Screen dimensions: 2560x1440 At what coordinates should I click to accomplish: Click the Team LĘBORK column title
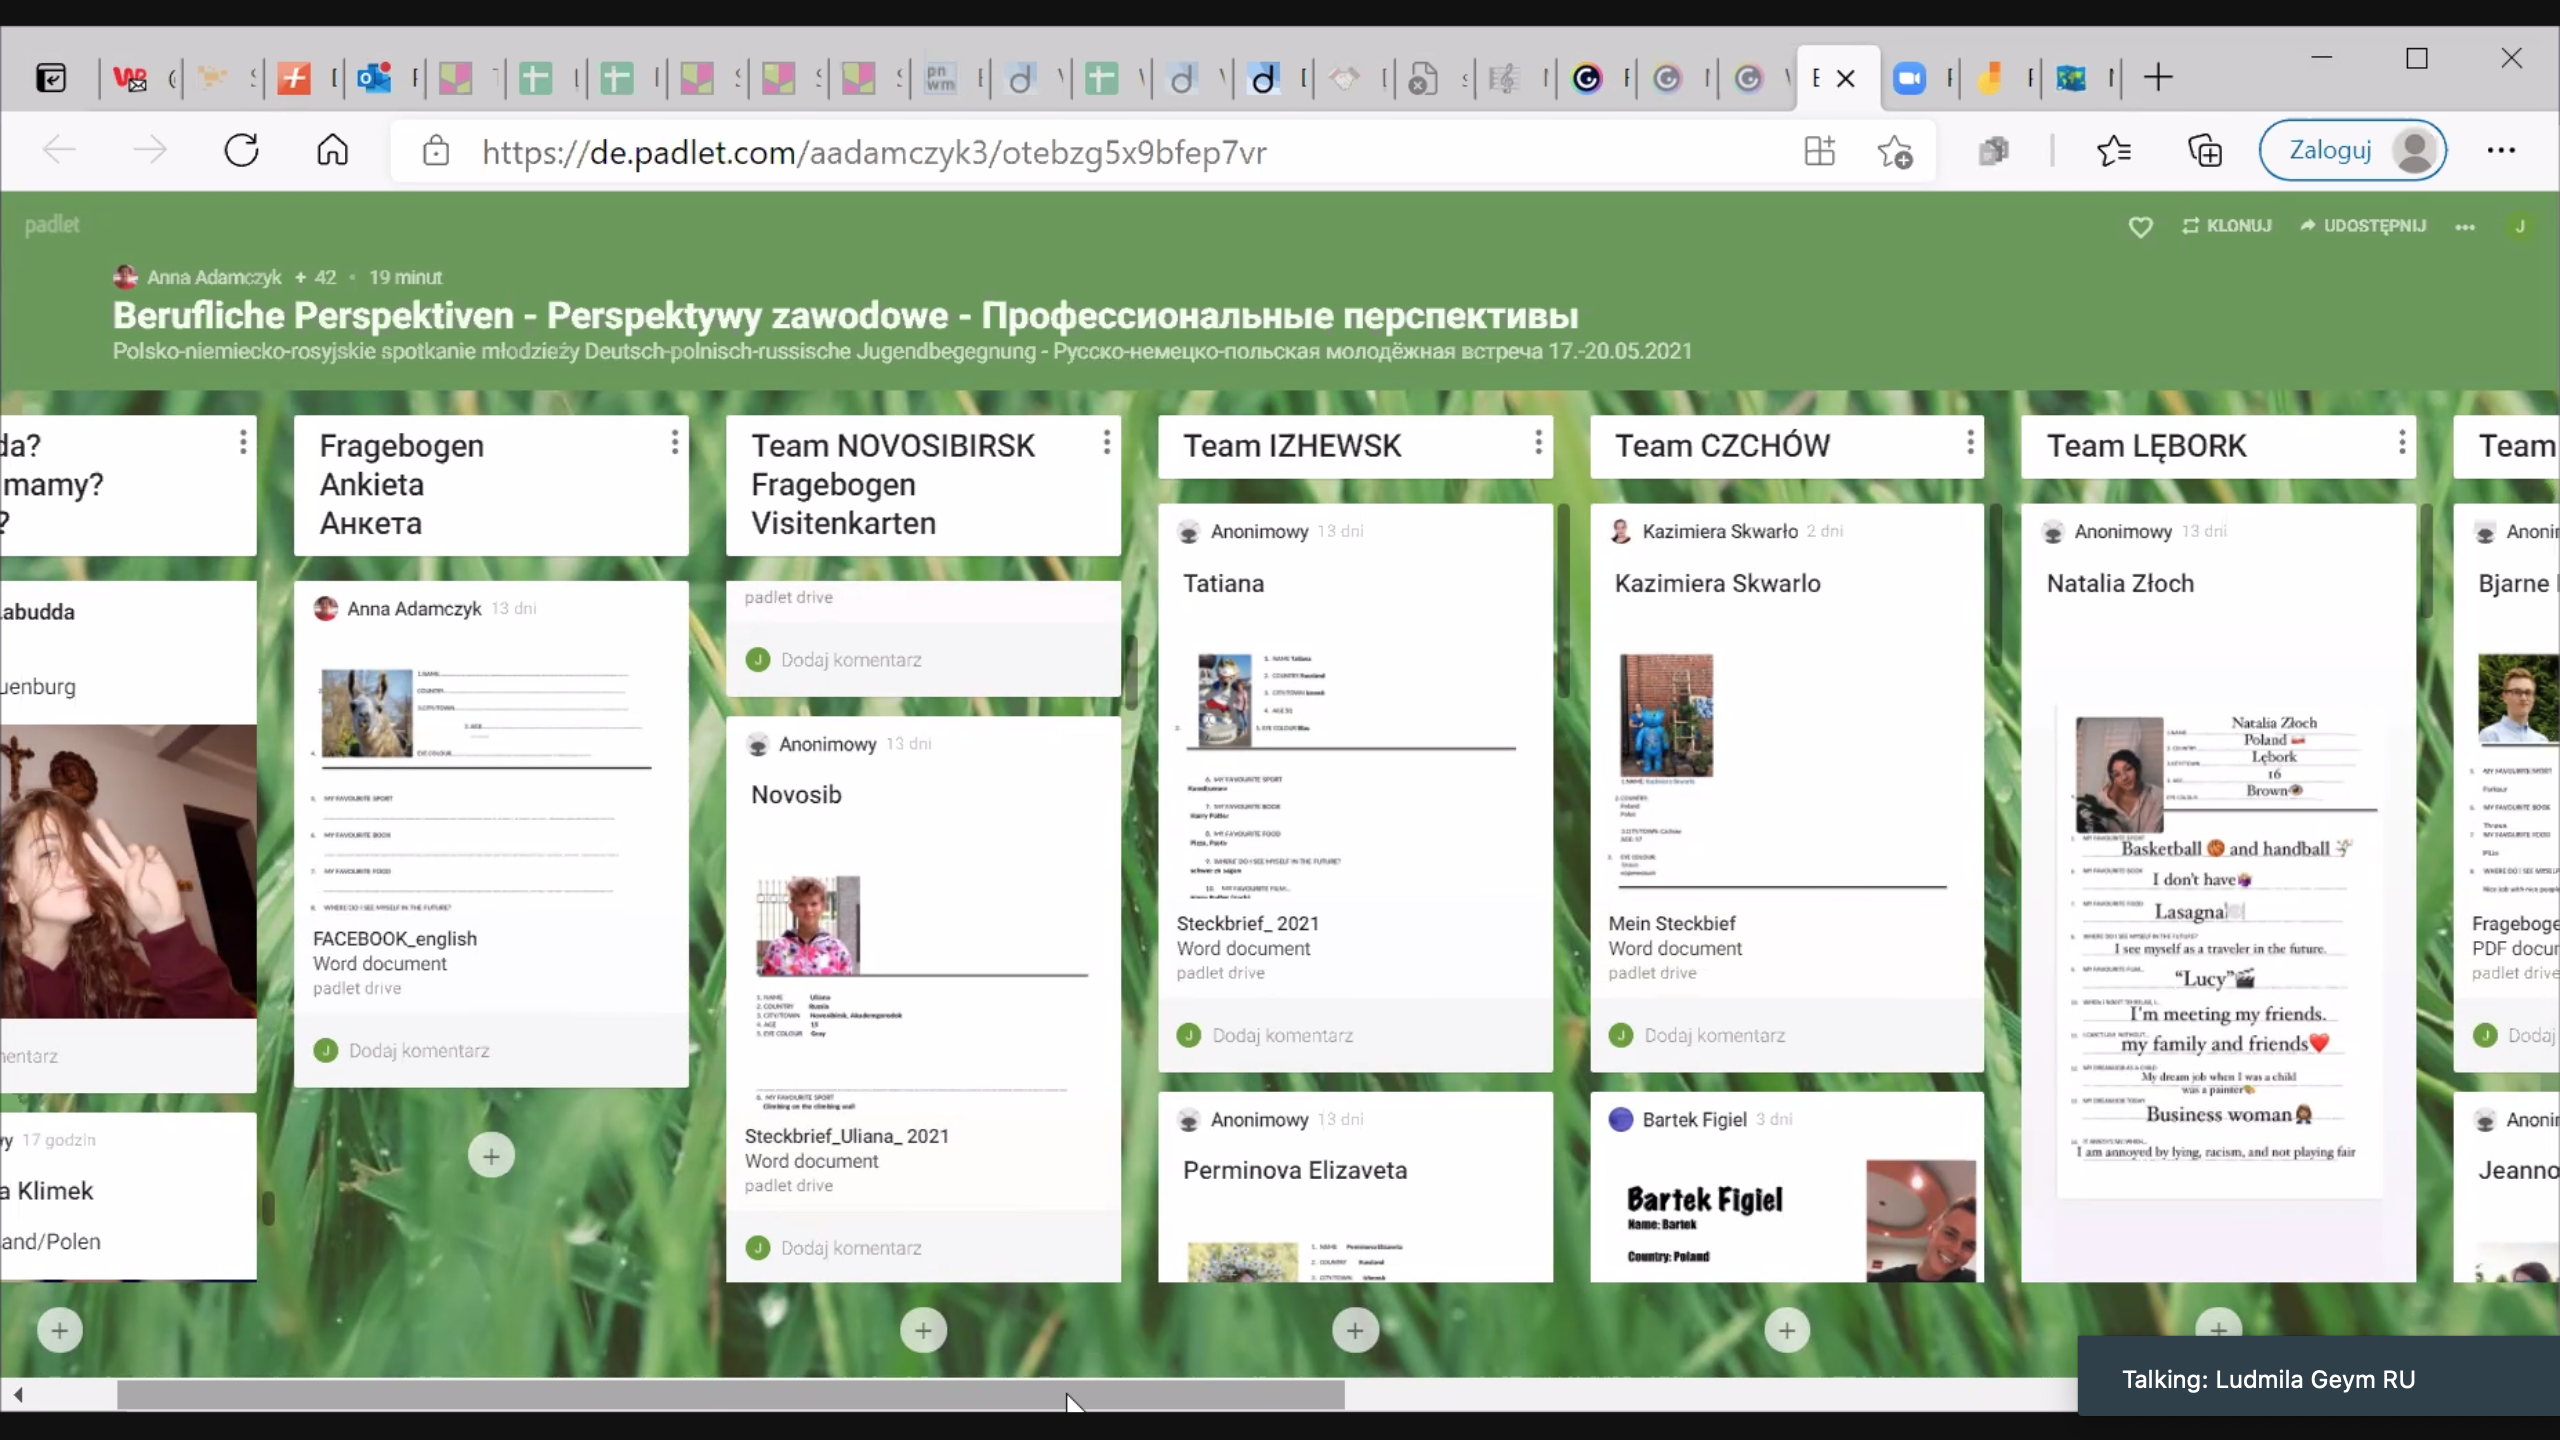click(2146, 446)
